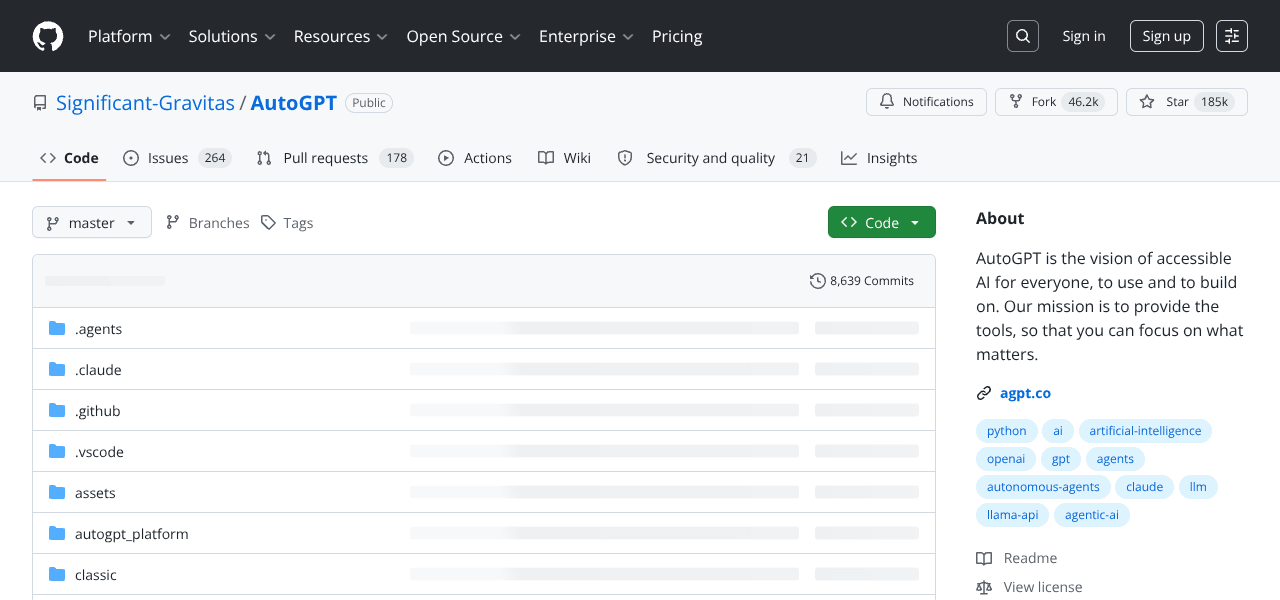Open the master branch selector

coord(92,222)
